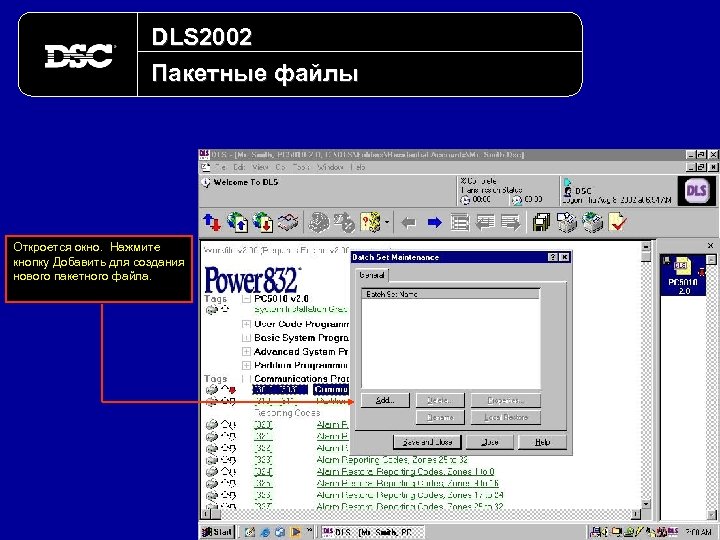Click Save and Close button
The height and width of the screenshot is (540, 720).
tap(428, 442)
